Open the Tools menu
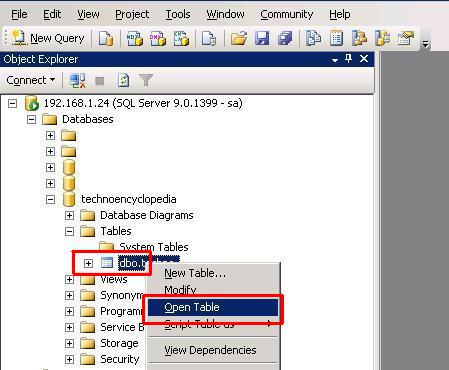Image resolution: width=449 pixels, height=370 pixels. click(178, 14)
